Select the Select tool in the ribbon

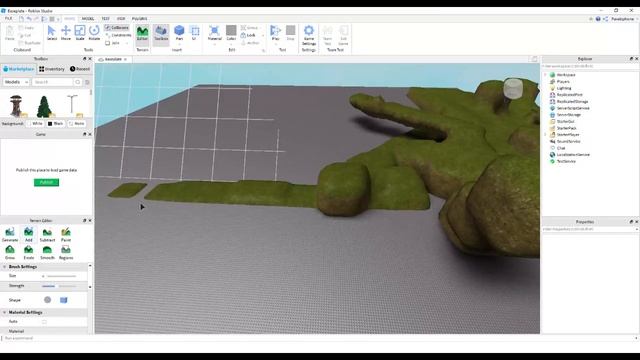(51, 33)
